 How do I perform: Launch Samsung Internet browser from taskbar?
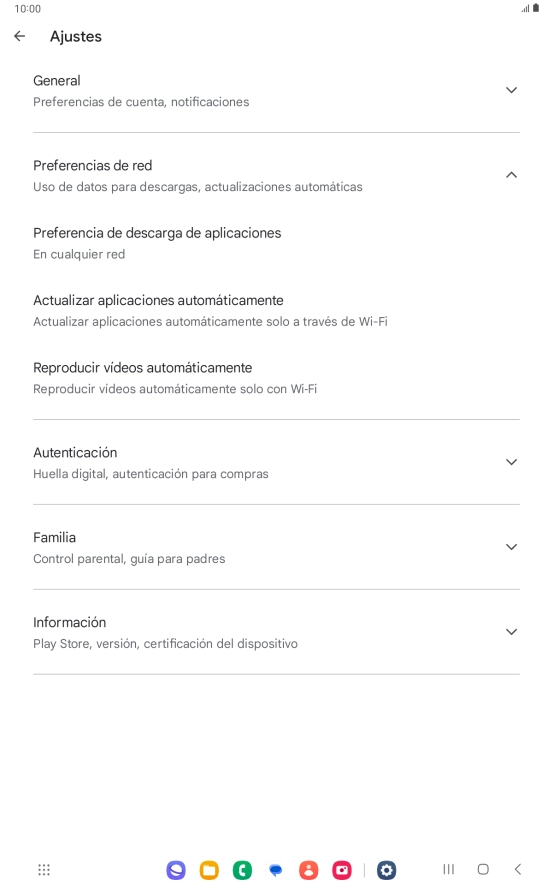click(x=176, y=870)
